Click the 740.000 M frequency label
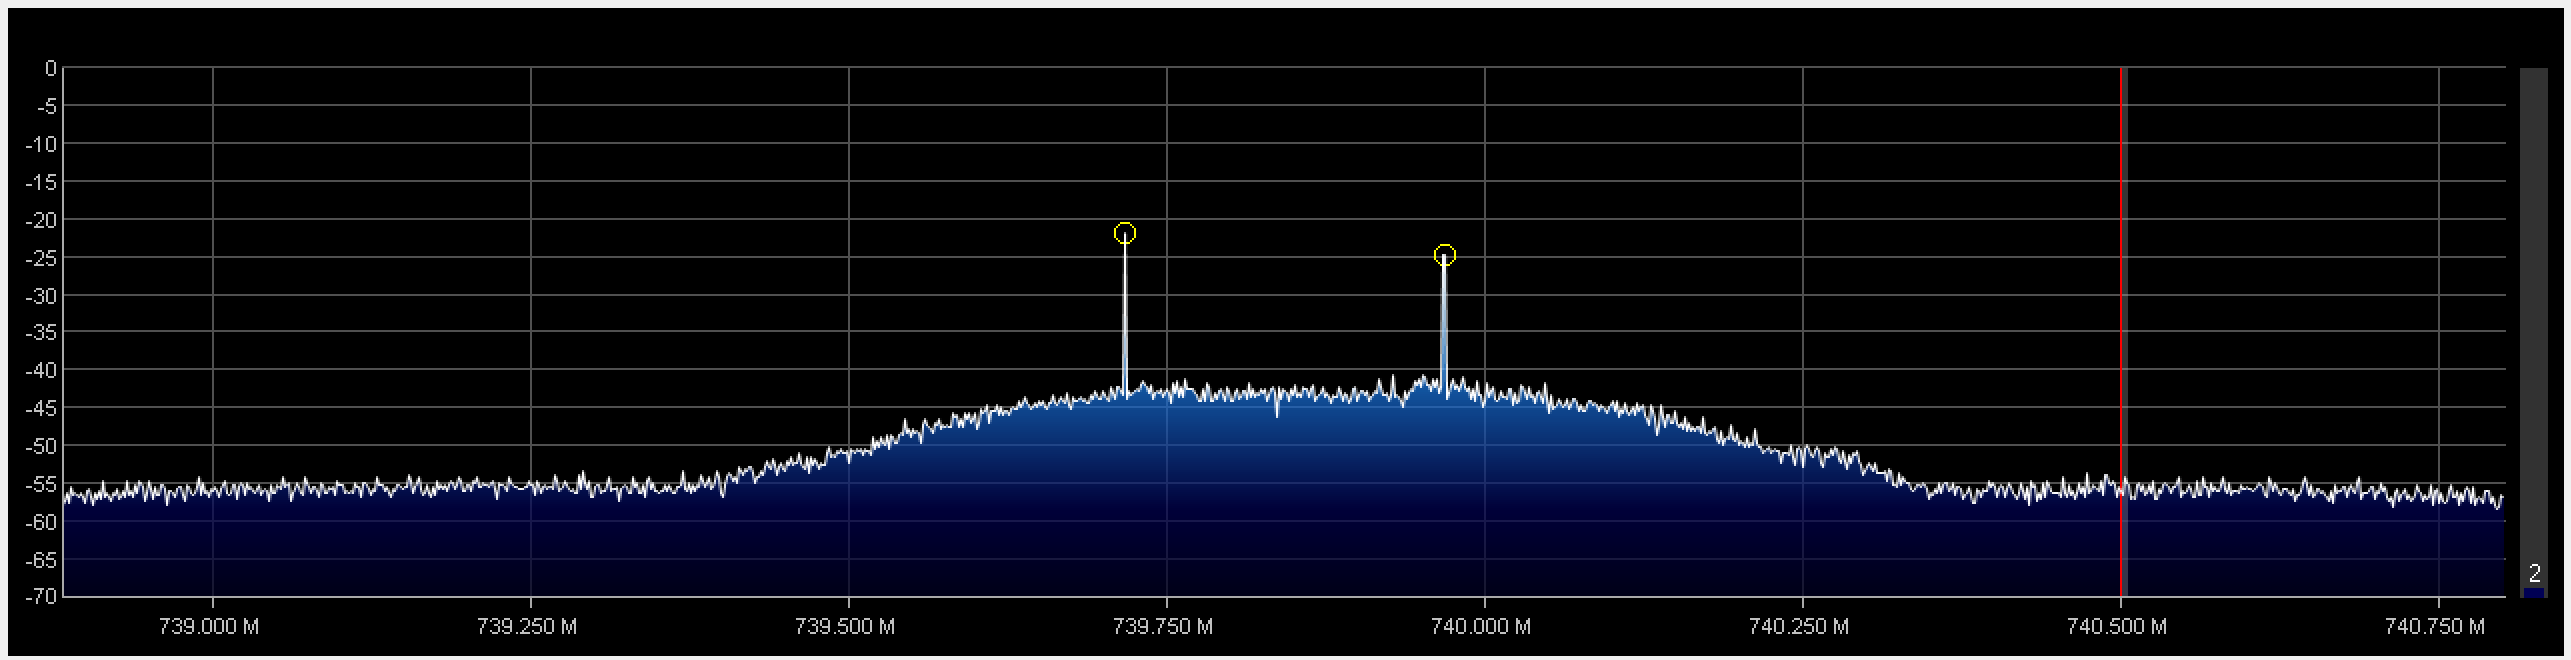The height and width of the screenshot is (660, 2571). point(1481,627)
